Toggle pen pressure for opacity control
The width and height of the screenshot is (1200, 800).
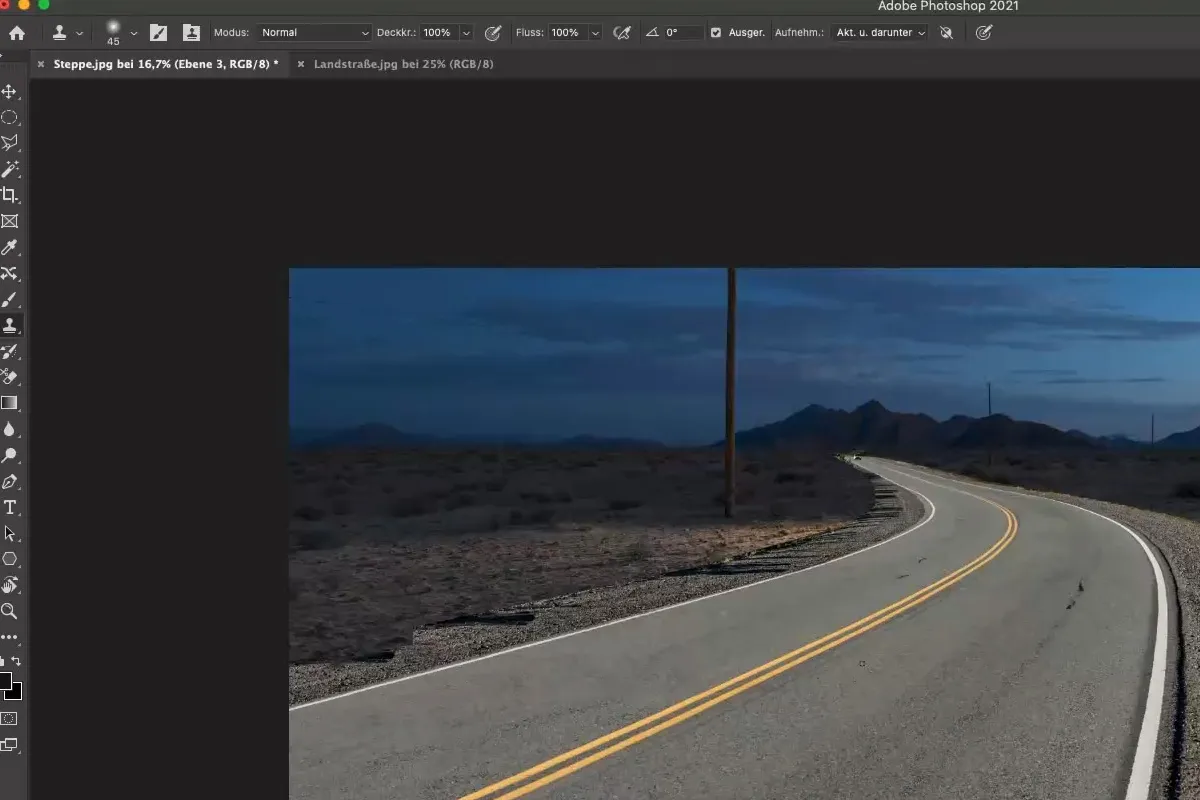pyautogui.click(x=493, y=32)
